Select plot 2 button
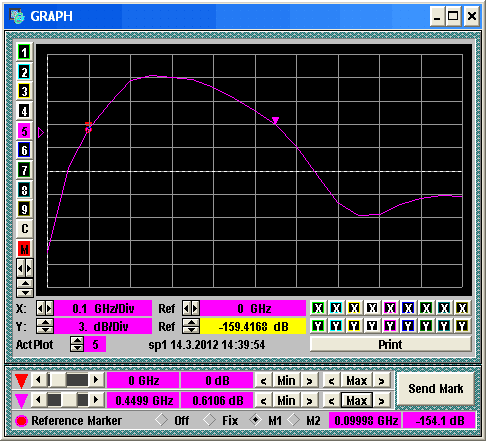 pyautogui.click(x=24, y=72)
